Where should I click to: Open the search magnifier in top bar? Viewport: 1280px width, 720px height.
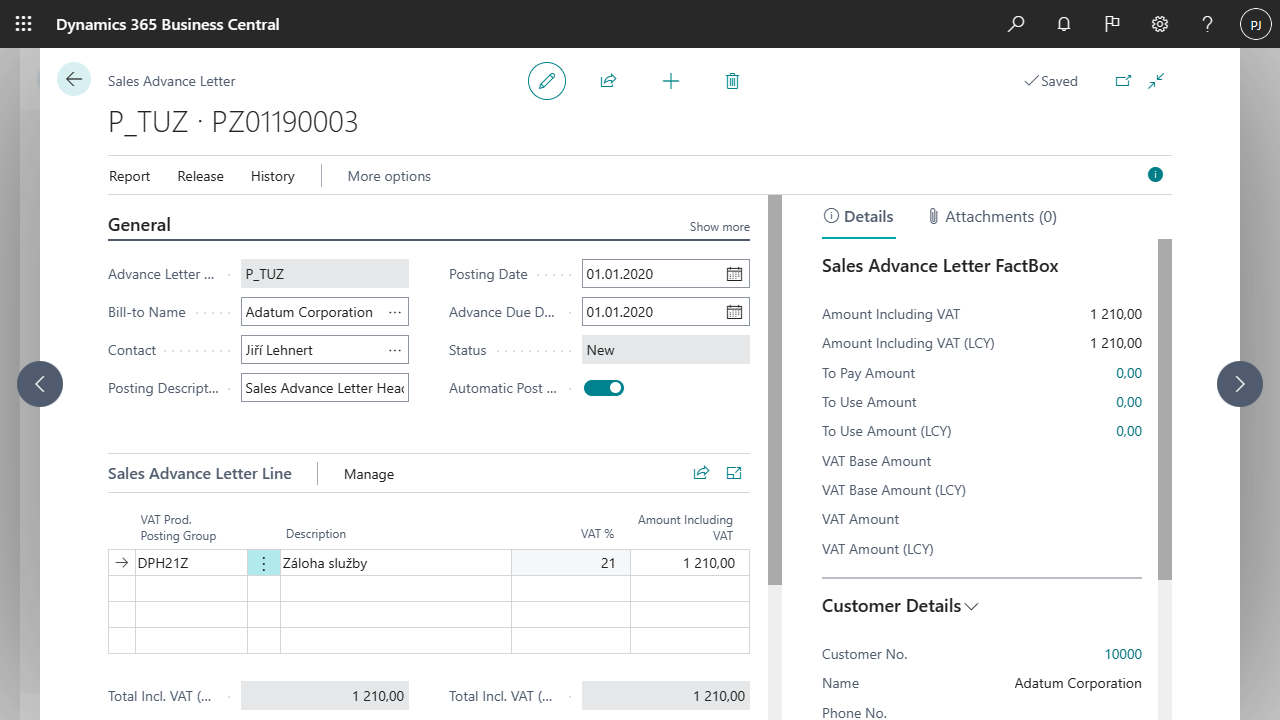pos(1016,24)
